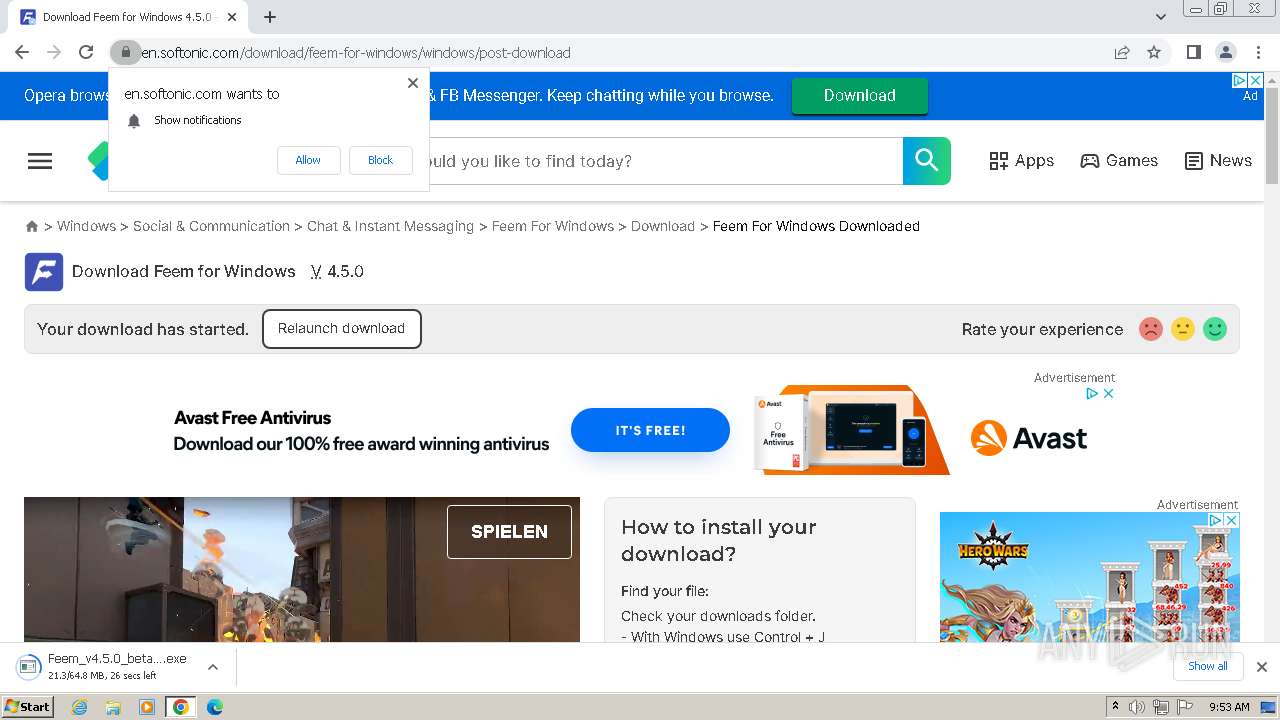Open the system tray volume icon
Screen dimensions: 1280x720
pos(1137,707)
